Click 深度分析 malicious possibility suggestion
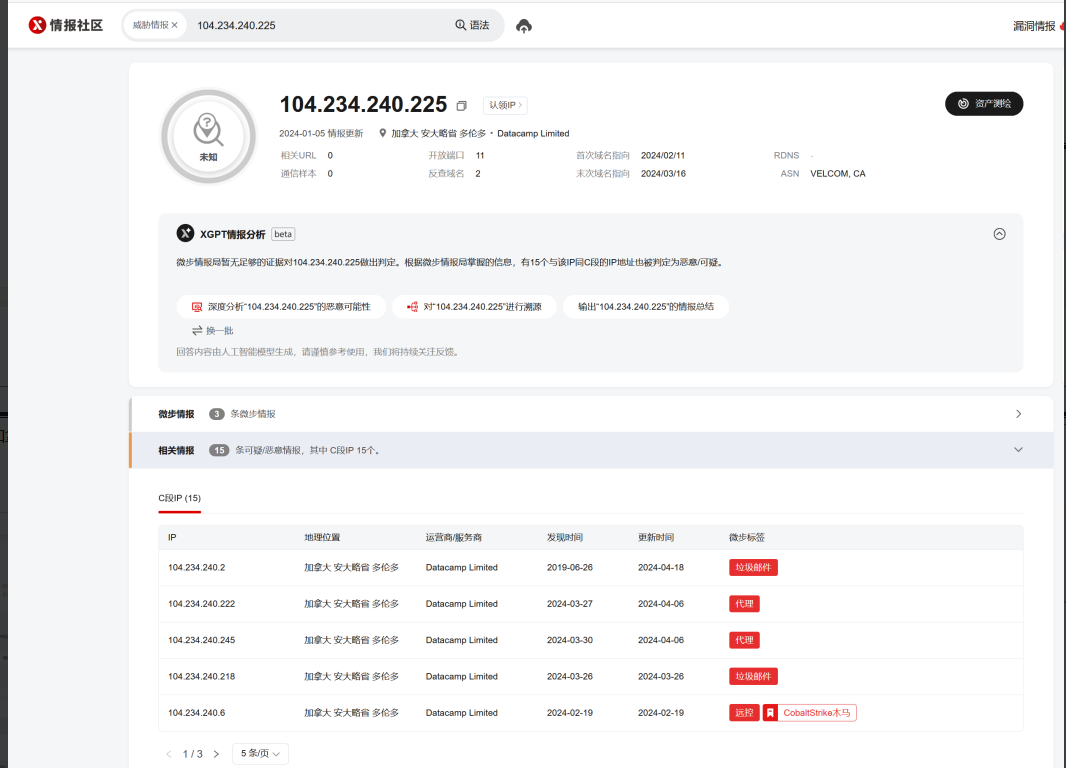Image resolution: width=1066 pixels, height=768 pixels. pyautogui.click(x=281, y=307)
